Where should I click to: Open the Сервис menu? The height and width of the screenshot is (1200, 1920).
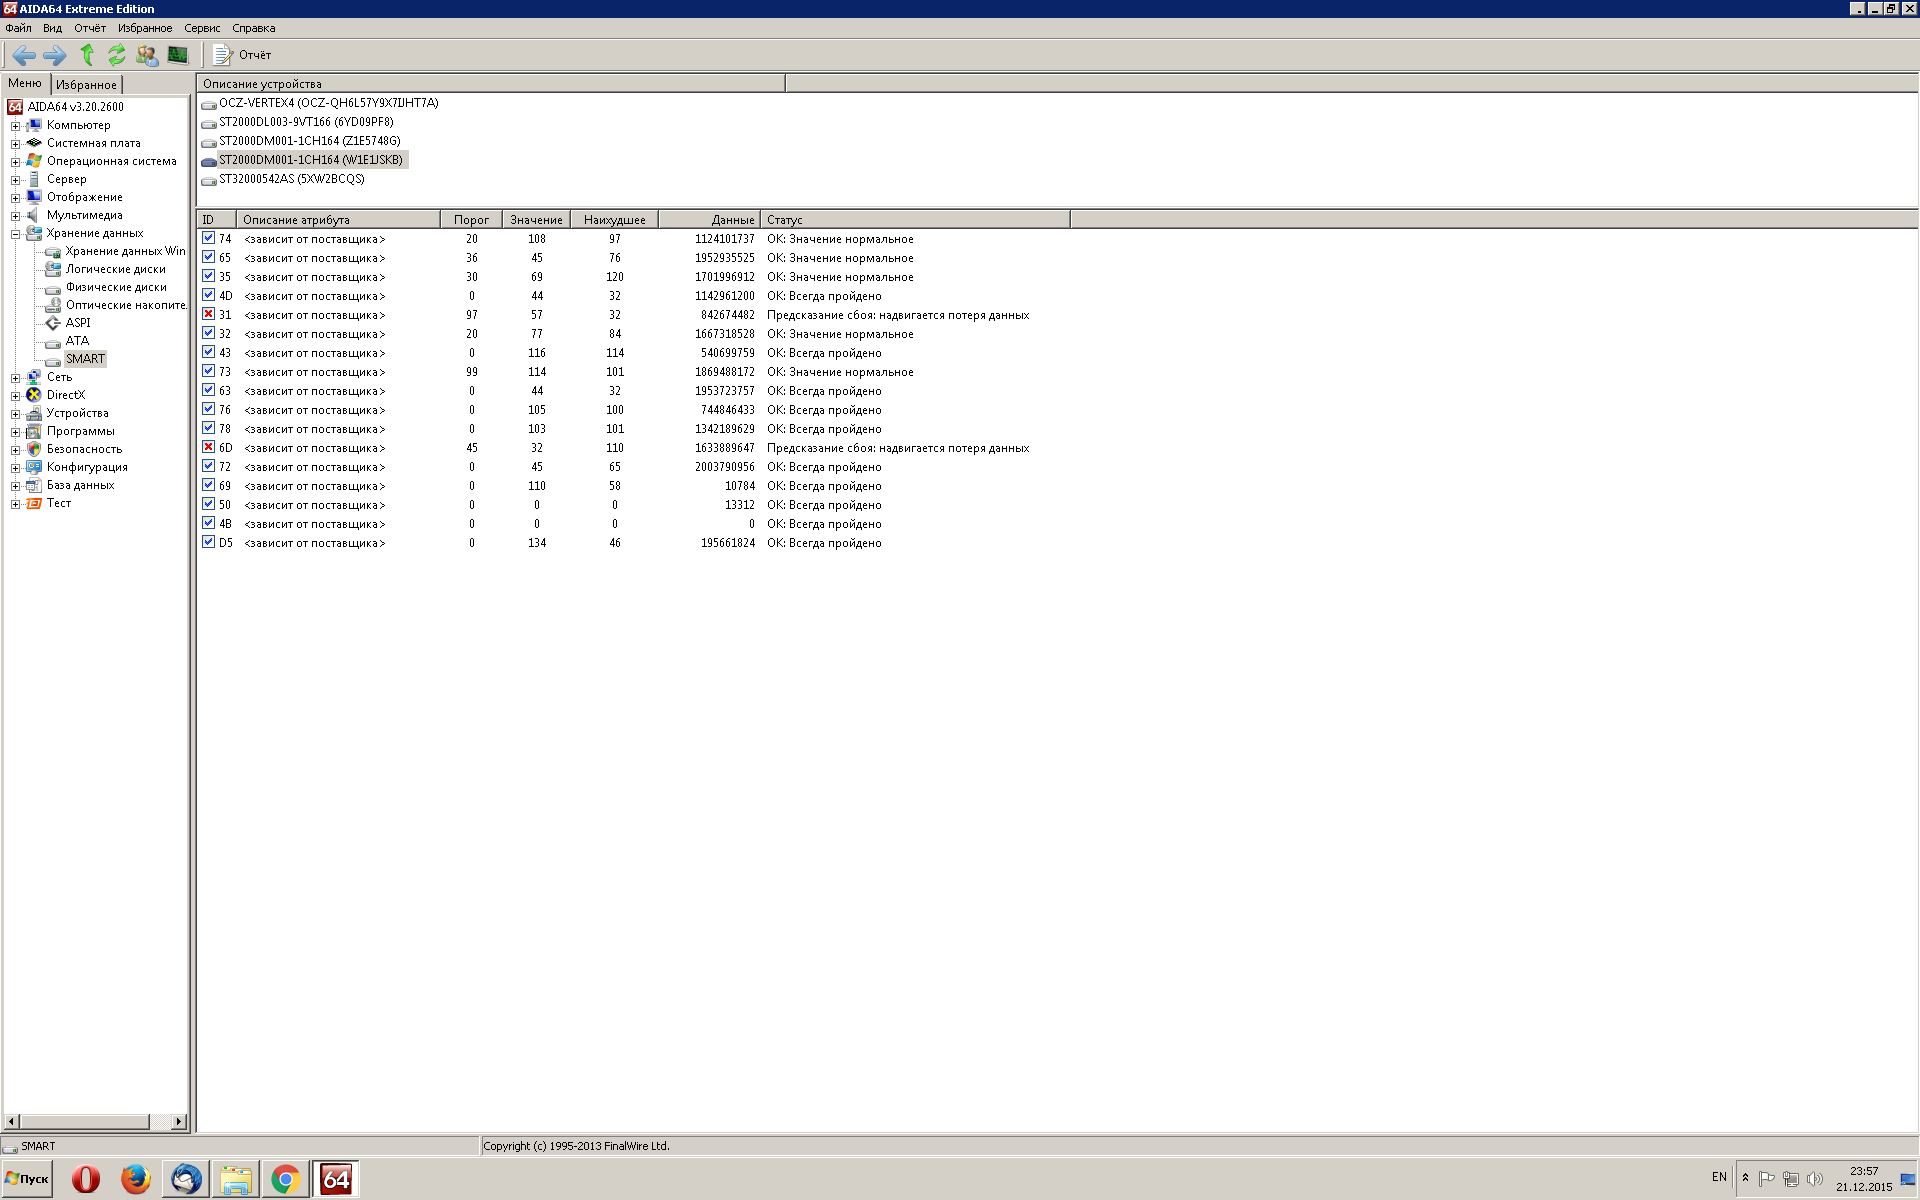(201, 28)
